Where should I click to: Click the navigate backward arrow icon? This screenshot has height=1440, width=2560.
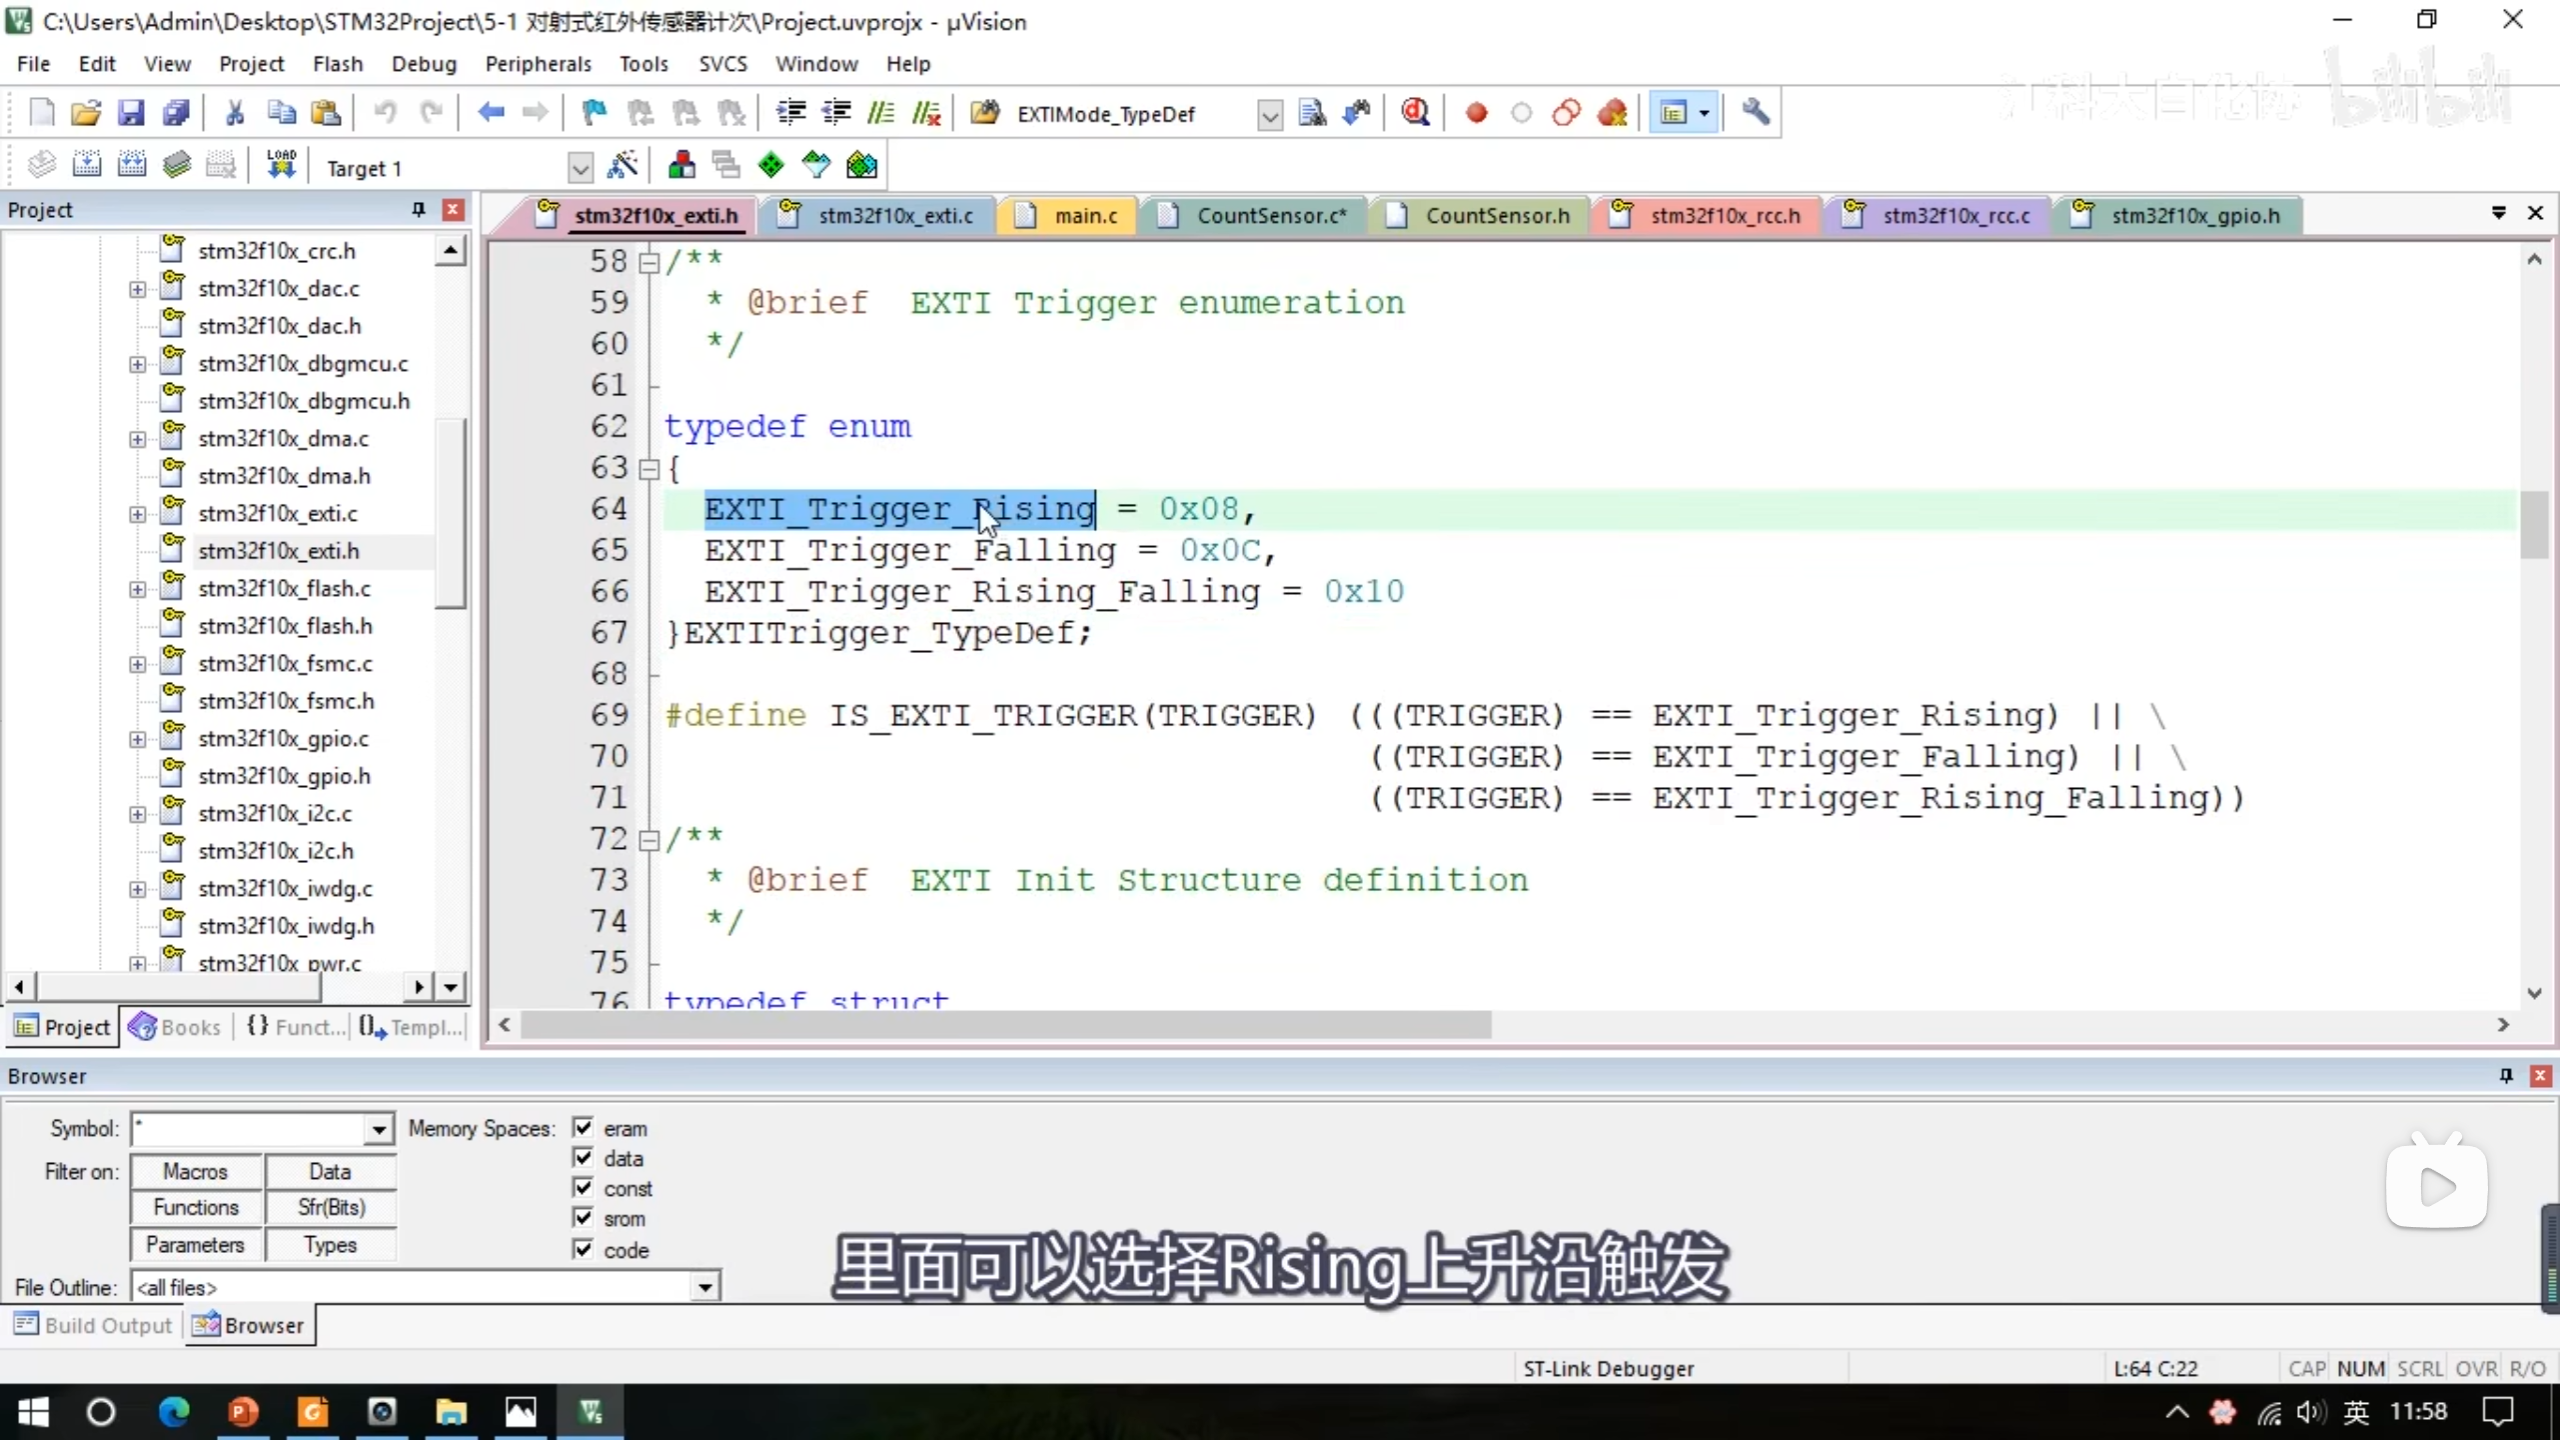click(490, 113)
